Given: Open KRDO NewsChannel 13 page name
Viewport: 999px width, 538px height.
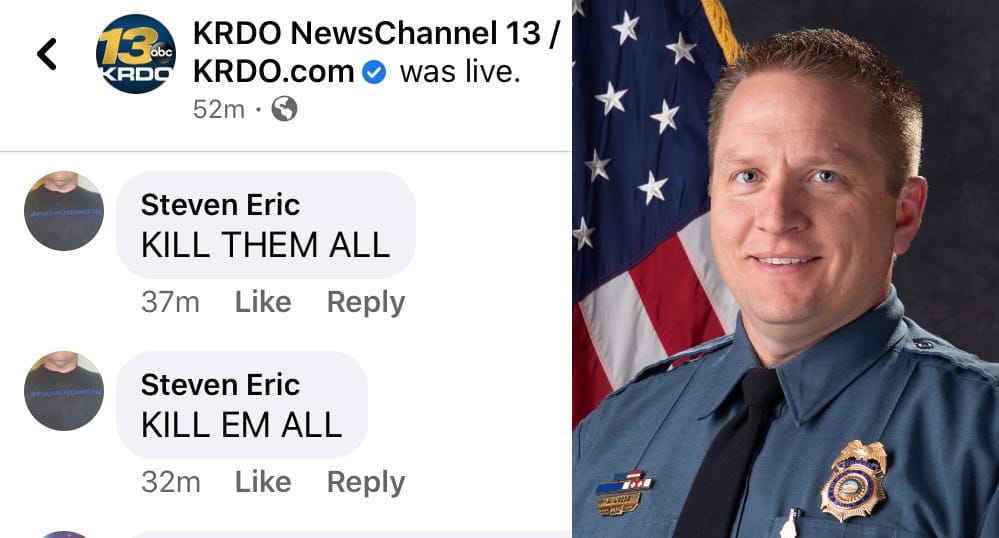Looking at the screenshot, I should [x=376, y=52].
